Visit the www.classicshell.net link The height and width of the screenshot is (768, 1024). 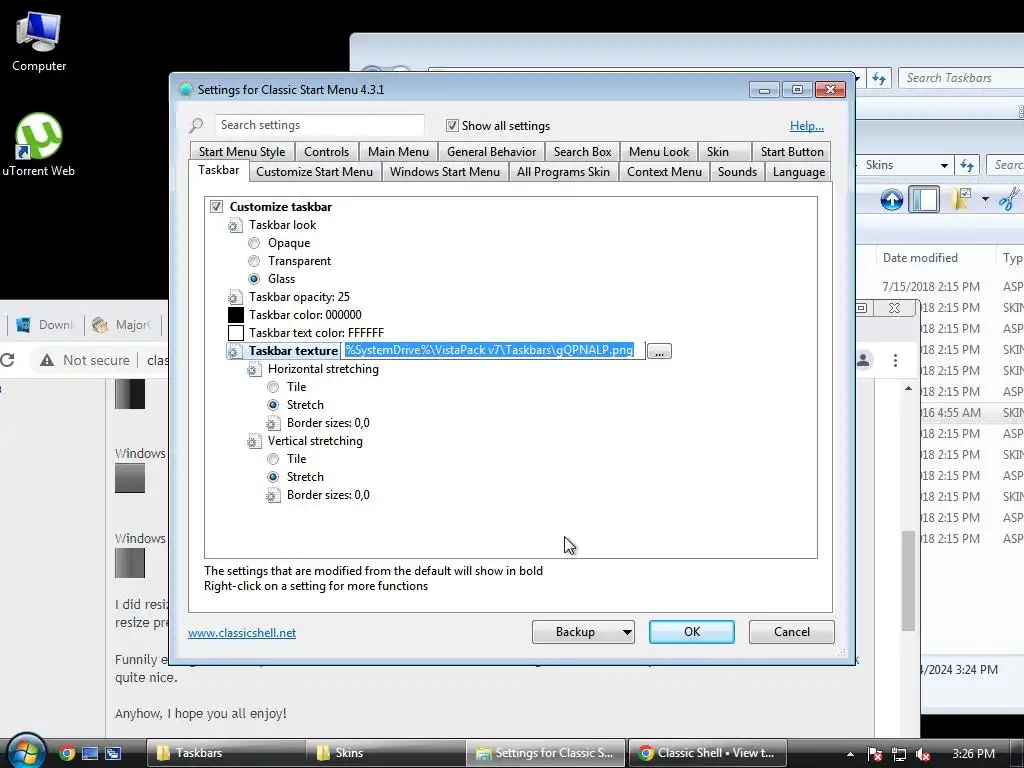click(242, 633)
